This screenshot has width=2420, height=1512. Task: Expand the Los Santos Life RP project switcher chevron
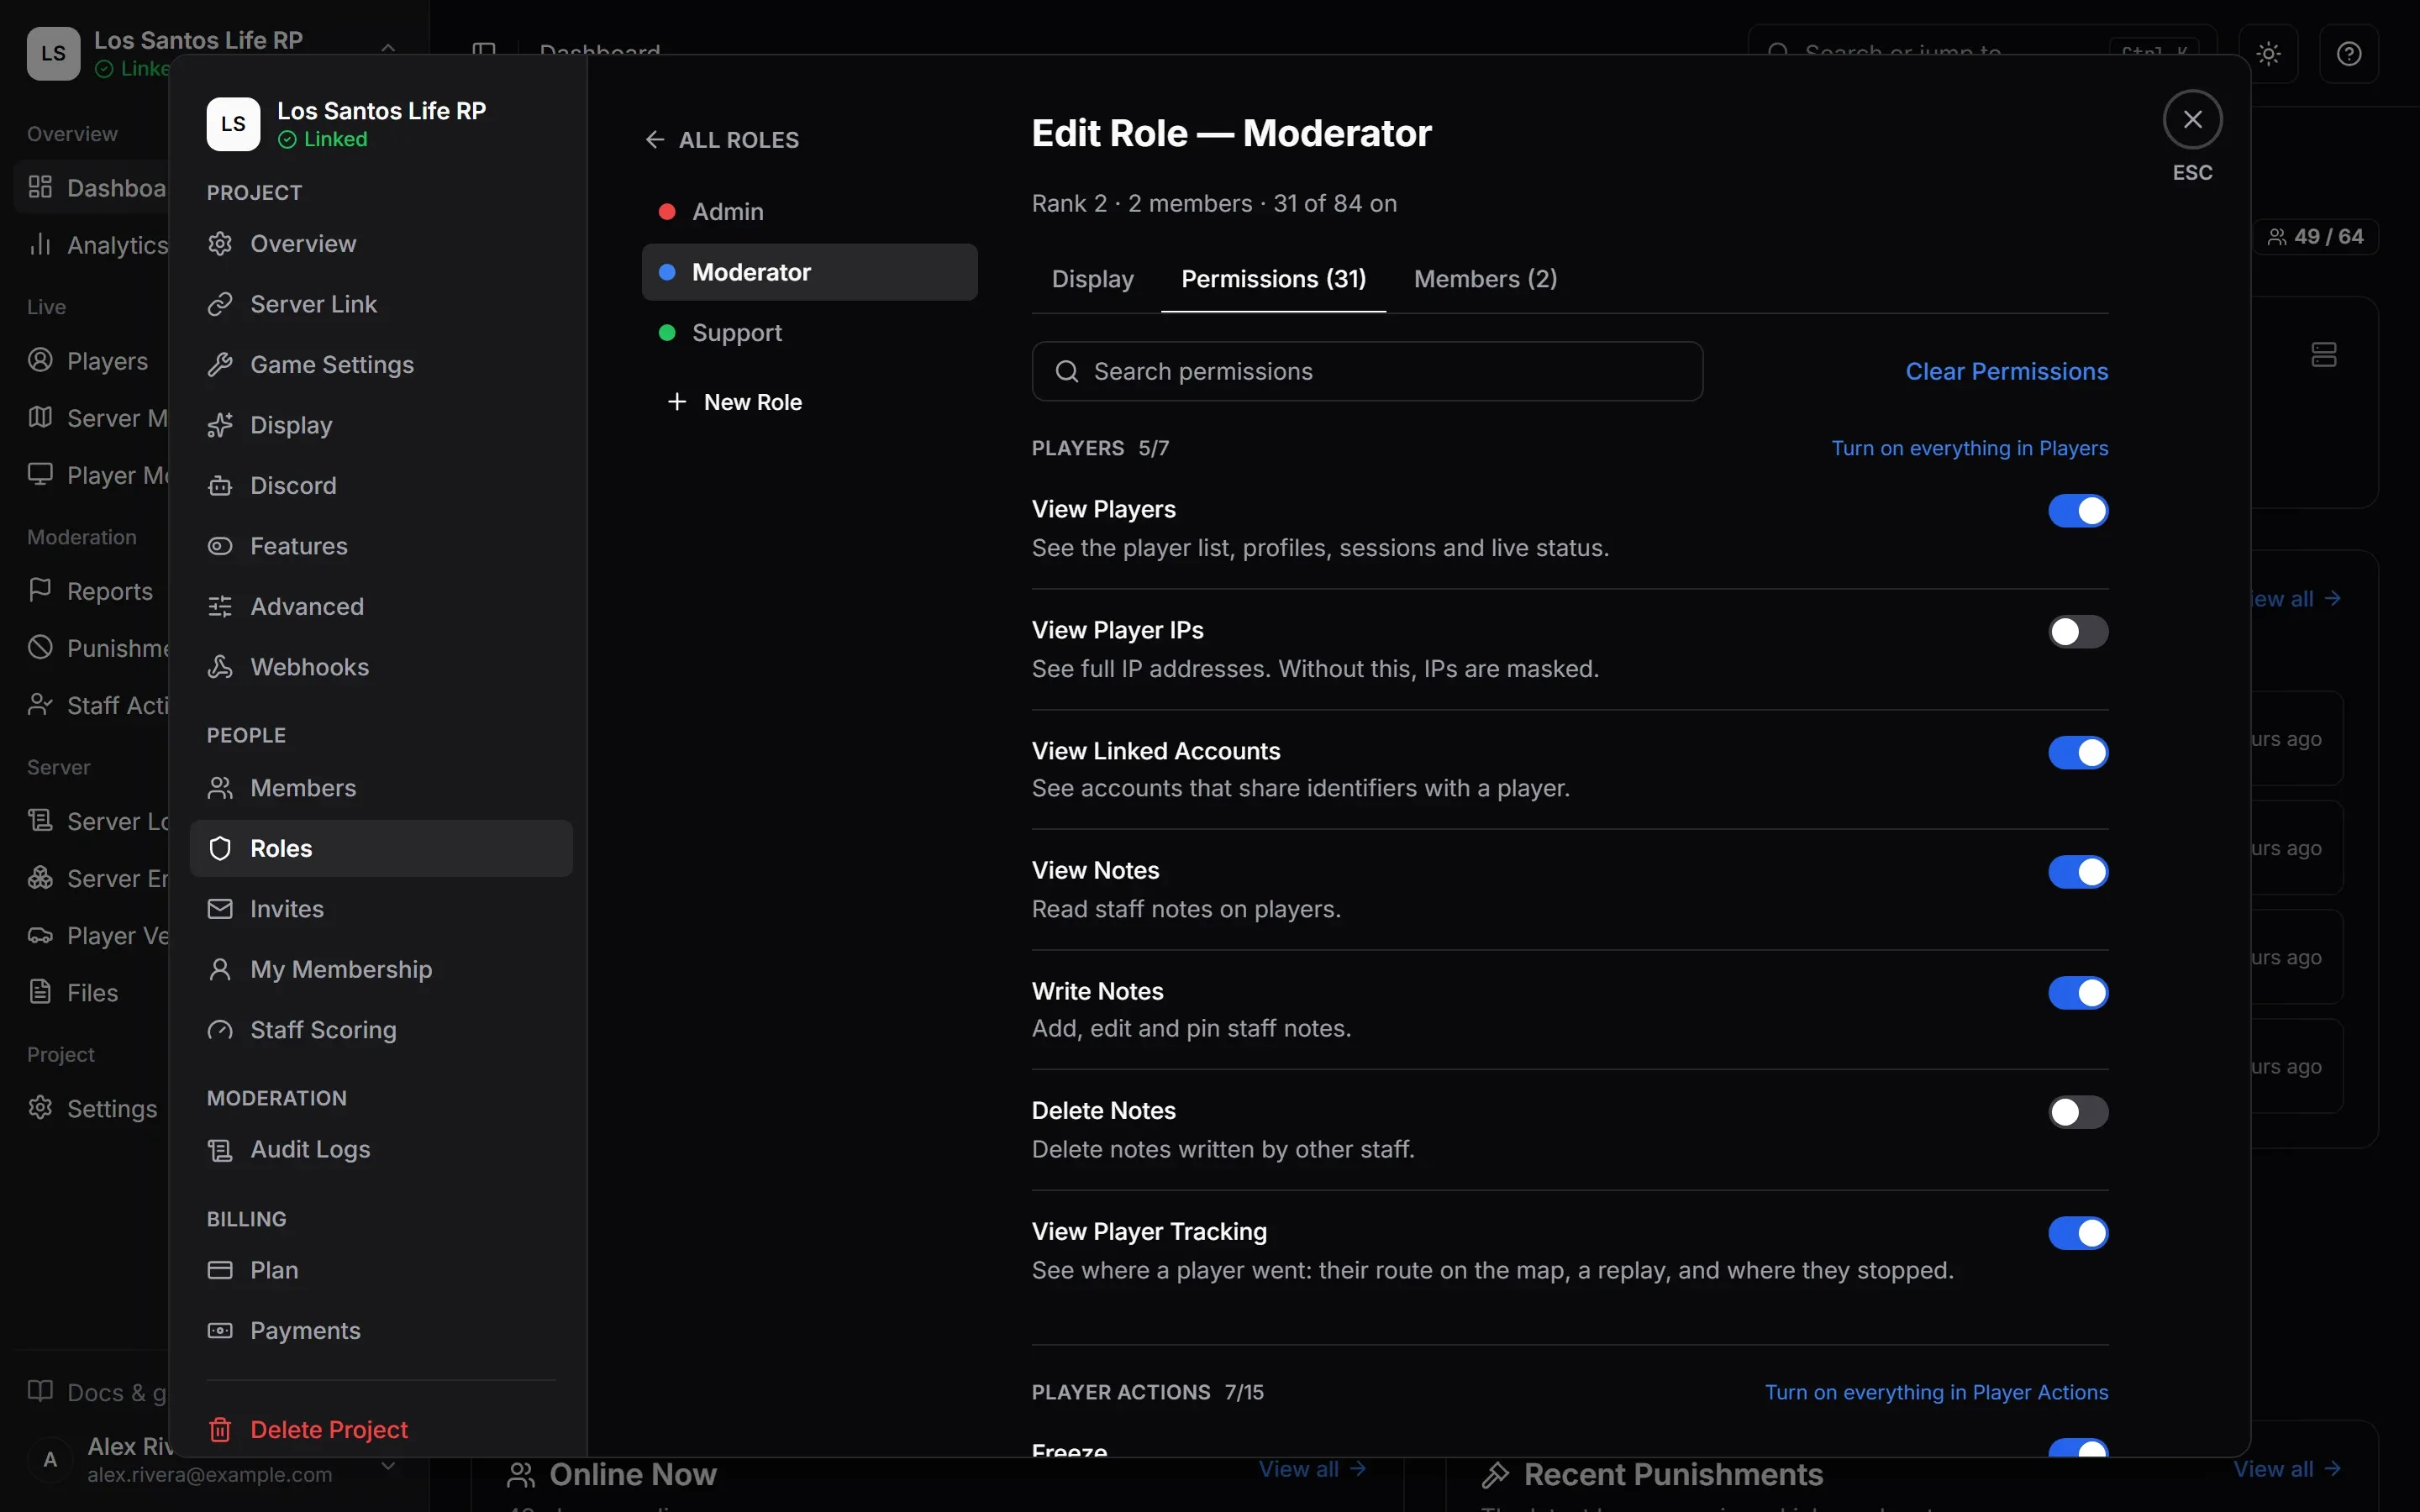388,48
